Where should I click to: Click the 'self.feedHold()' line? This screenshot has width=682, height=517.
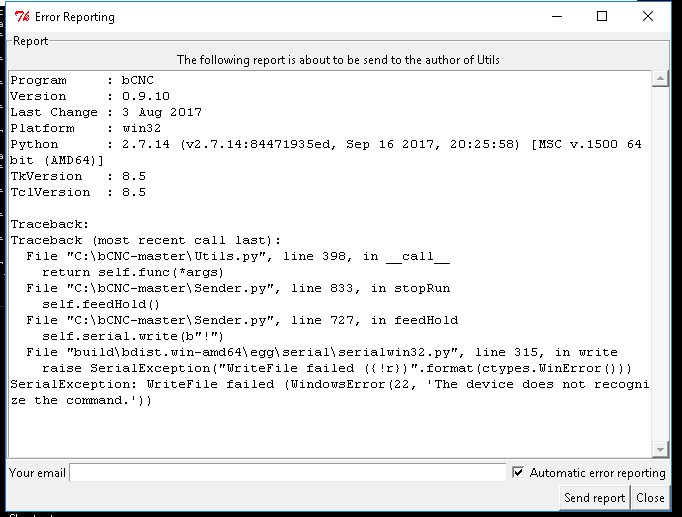(101, 304)
